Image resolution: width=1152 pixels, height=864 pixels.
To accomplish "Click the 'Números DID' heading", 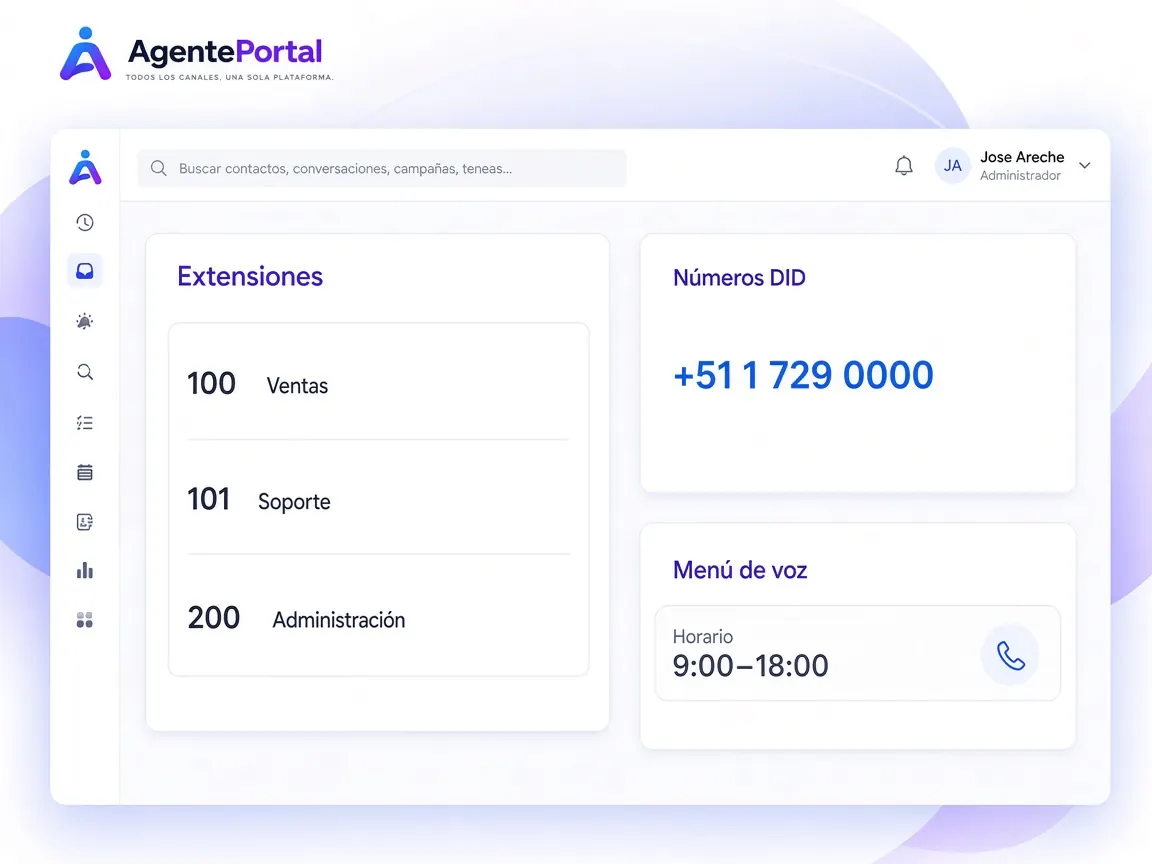I will [739, 278].
